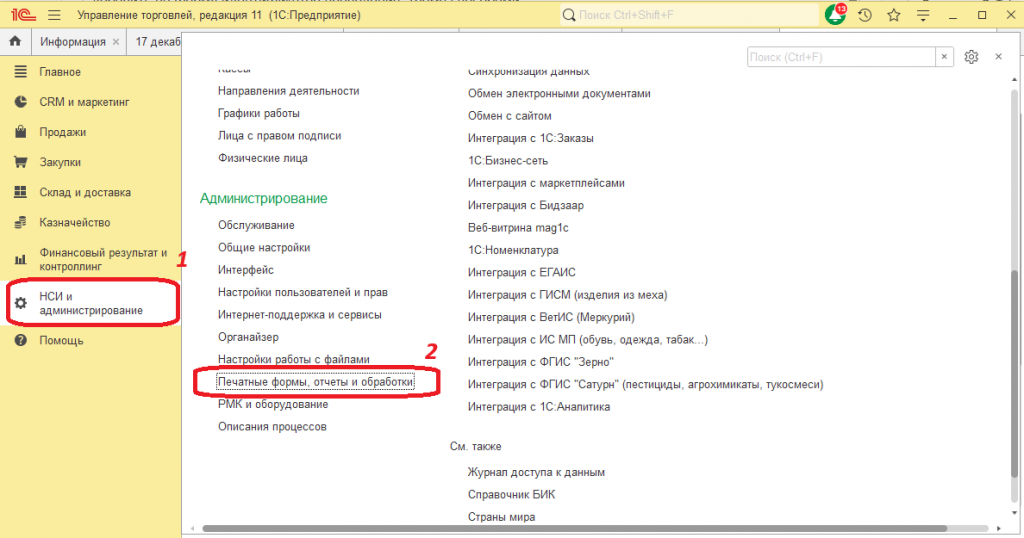Open Интеграция с ЕГАИС
Screen dimensions: 1024x538
pos(521,272)
